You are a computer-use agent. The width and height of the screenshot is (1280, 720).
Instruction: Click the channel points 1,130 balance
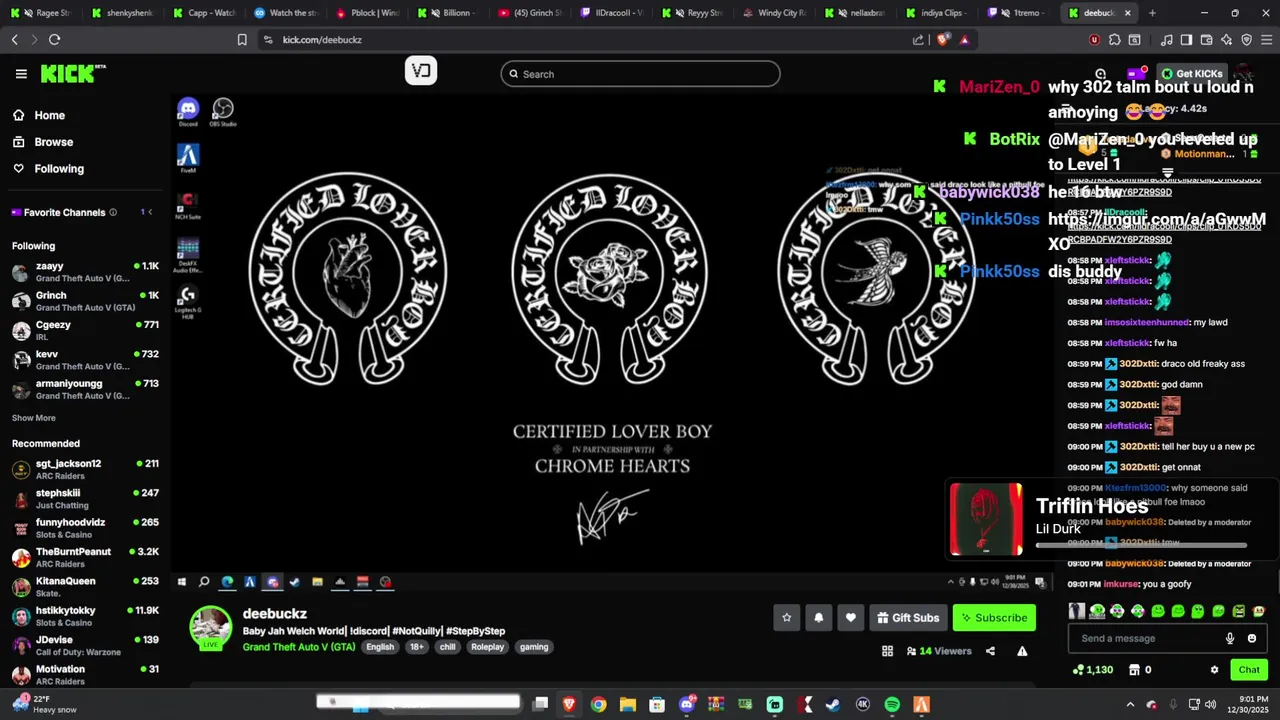tap(1092, 670)
